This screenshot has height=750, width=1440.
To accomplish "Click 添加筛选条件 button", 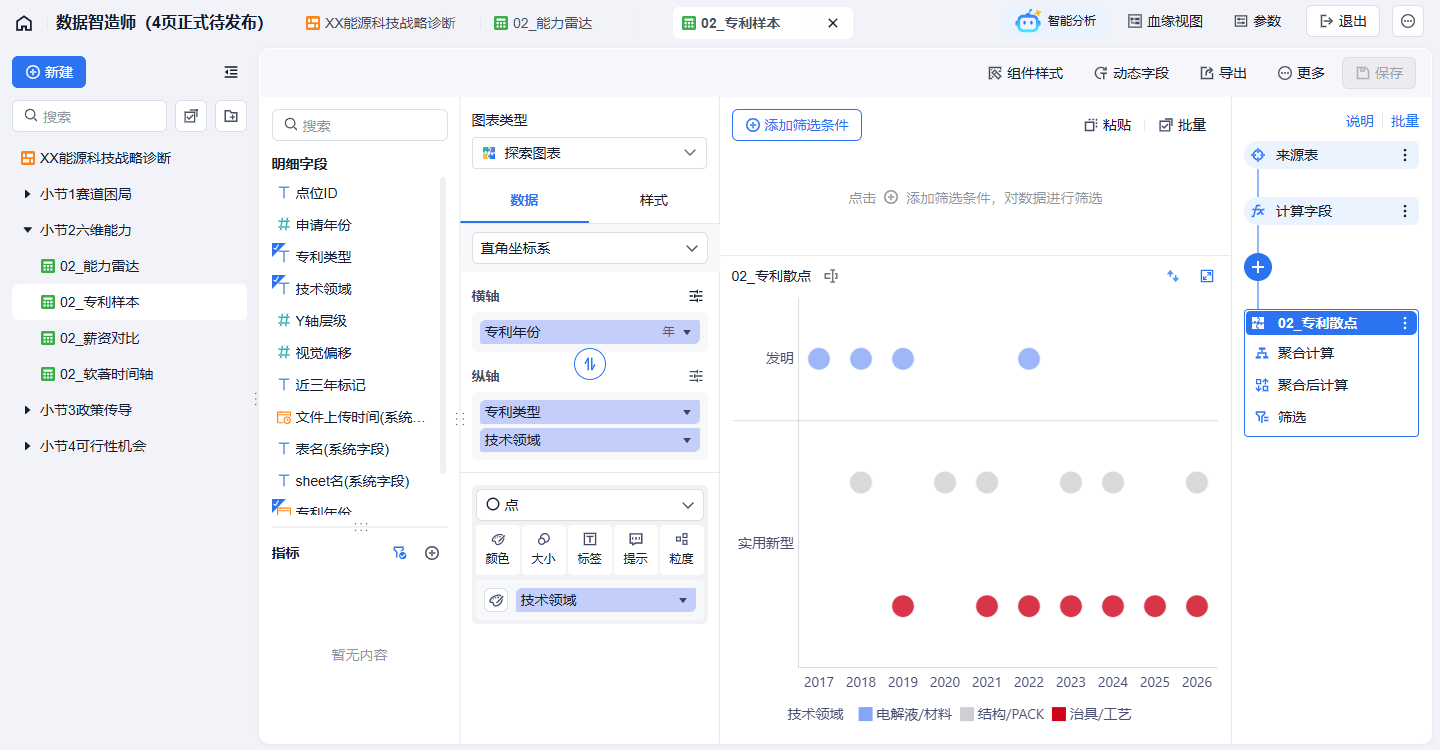I will click(797, 125).
